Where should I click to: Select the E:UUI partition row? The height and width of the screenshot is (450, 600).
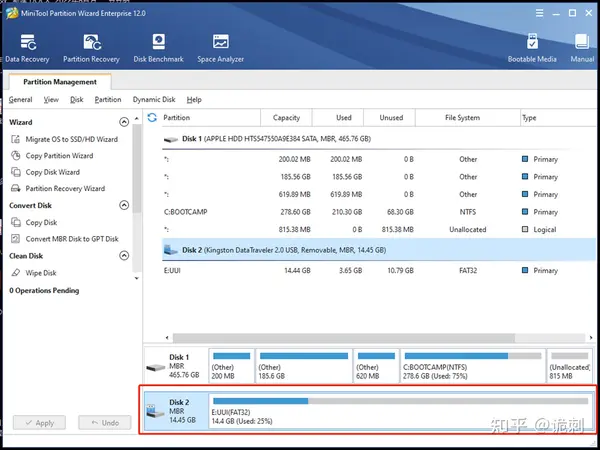[379, 271]
